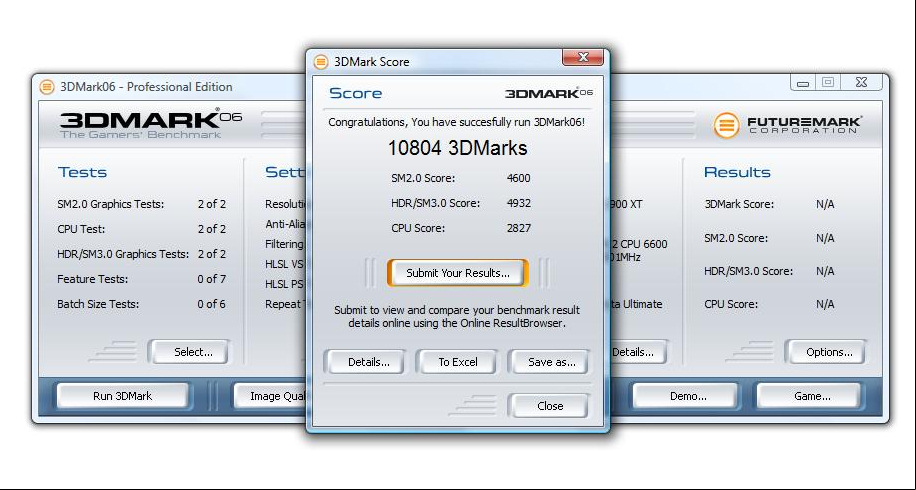Click the Results panel heading
Screen dimensions: 916x490
click(x=737, y=172)
